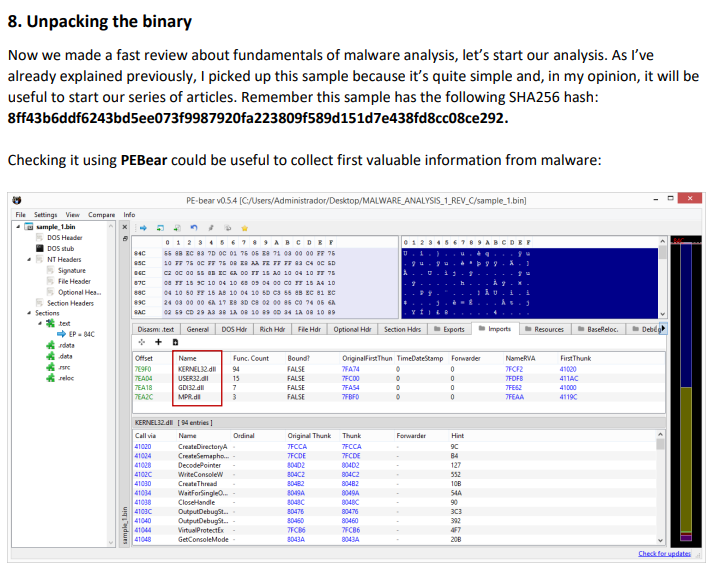The image size is (714, 568).
Task: Click the yellow star icon in toolbar
Action: (x=245, y=228)
